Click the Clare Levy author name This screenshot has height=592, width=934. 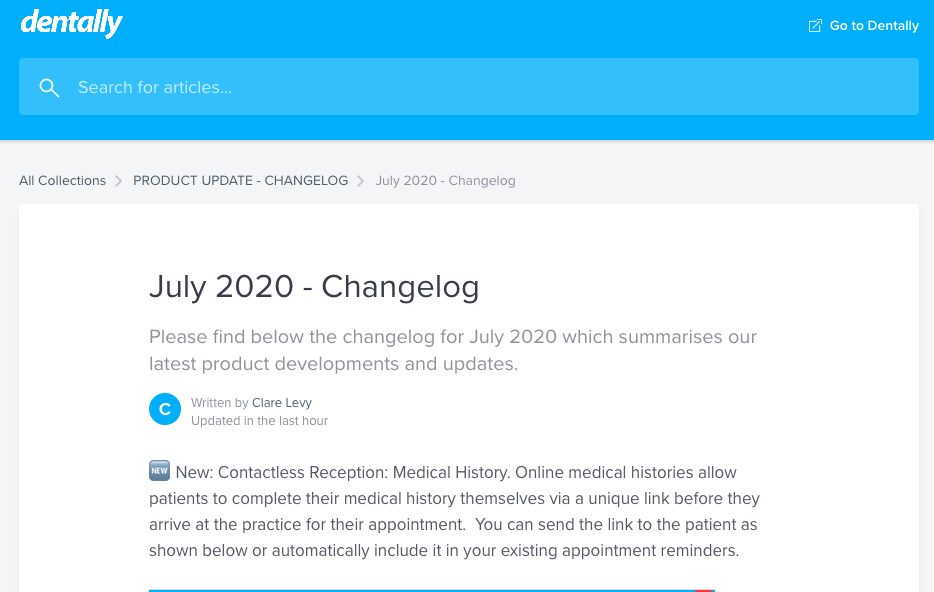pos(281,402)
